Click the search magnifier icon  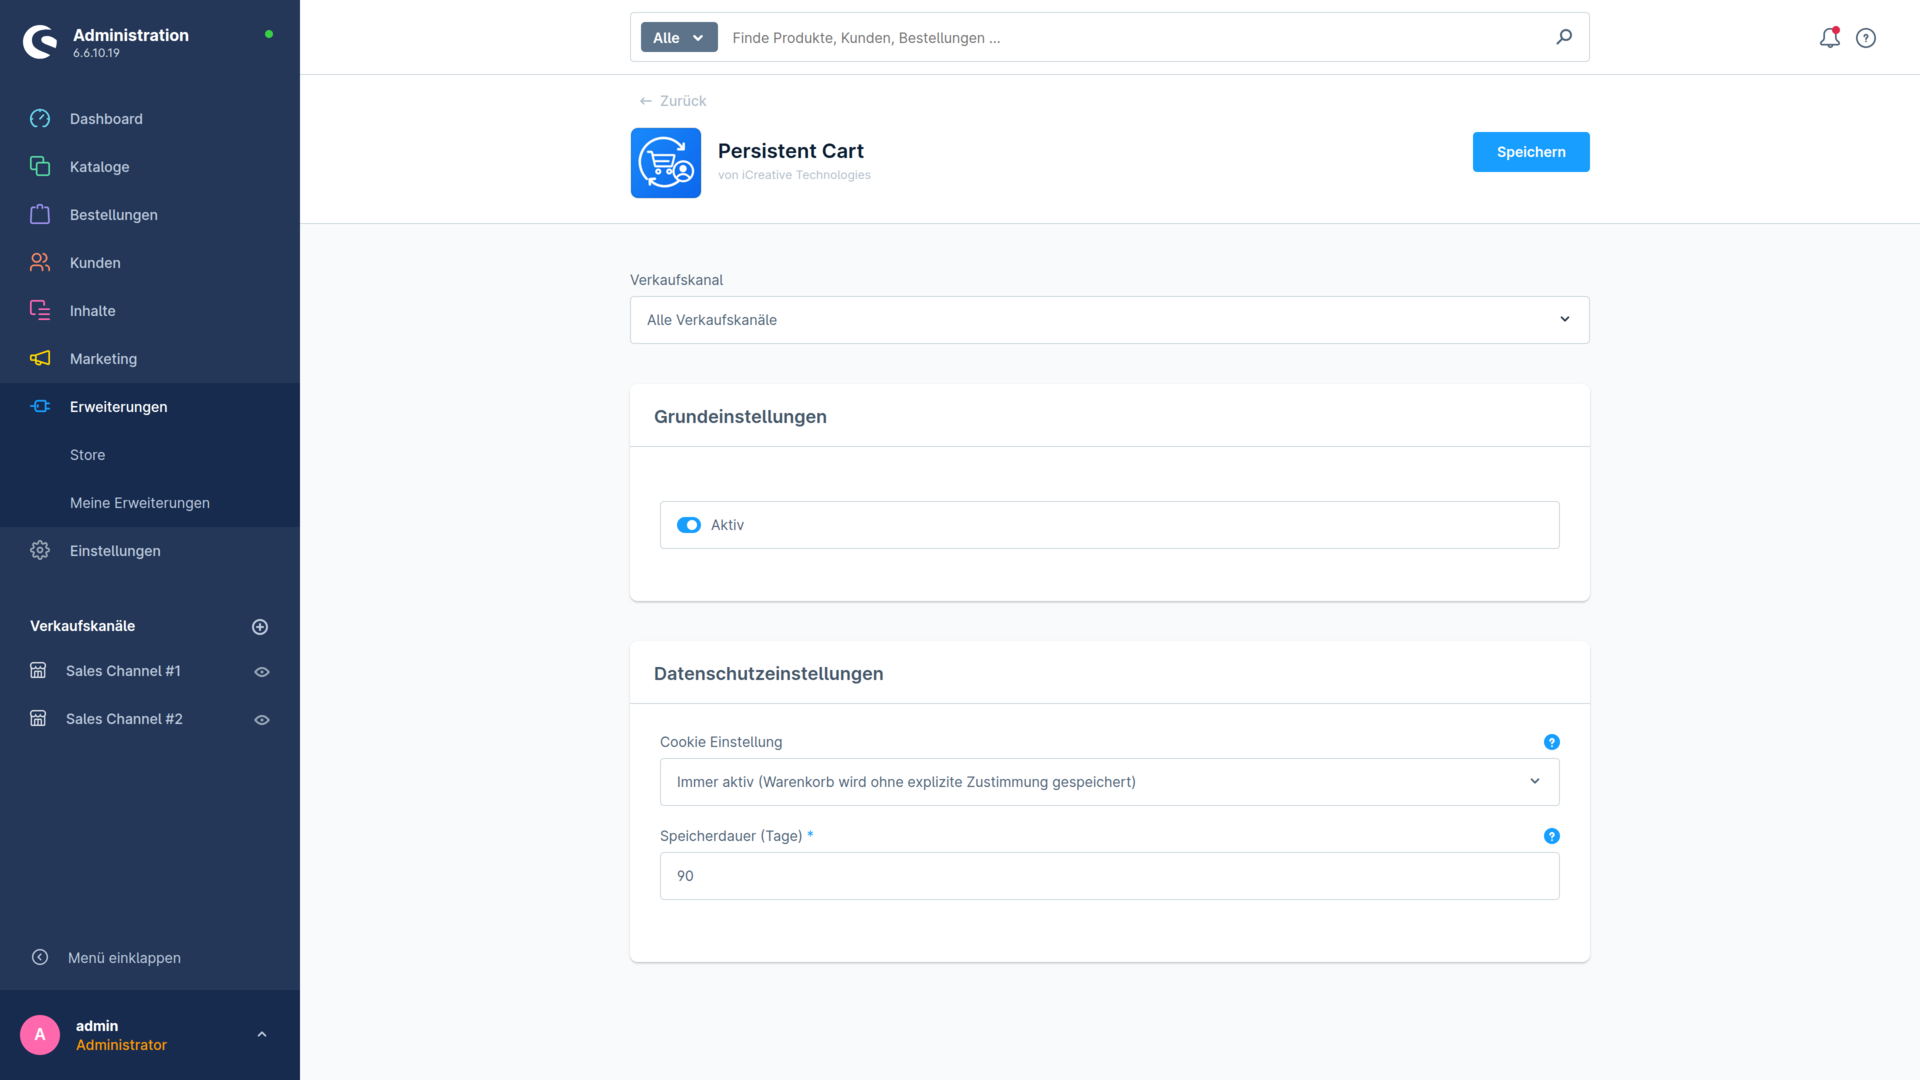1564,37
